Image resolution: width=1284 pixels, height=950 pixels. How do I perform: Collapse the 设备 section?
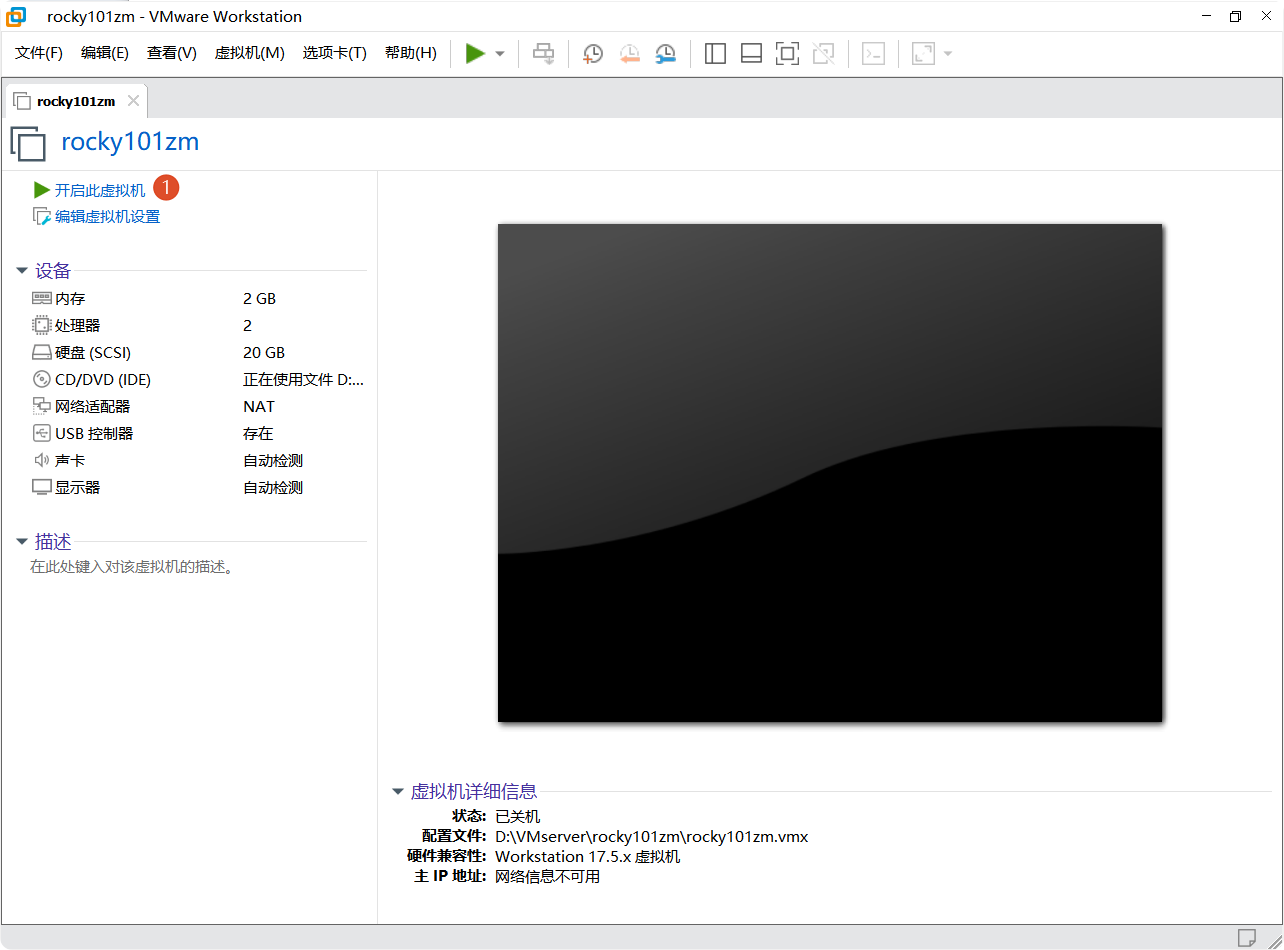[x=22, y=271]
